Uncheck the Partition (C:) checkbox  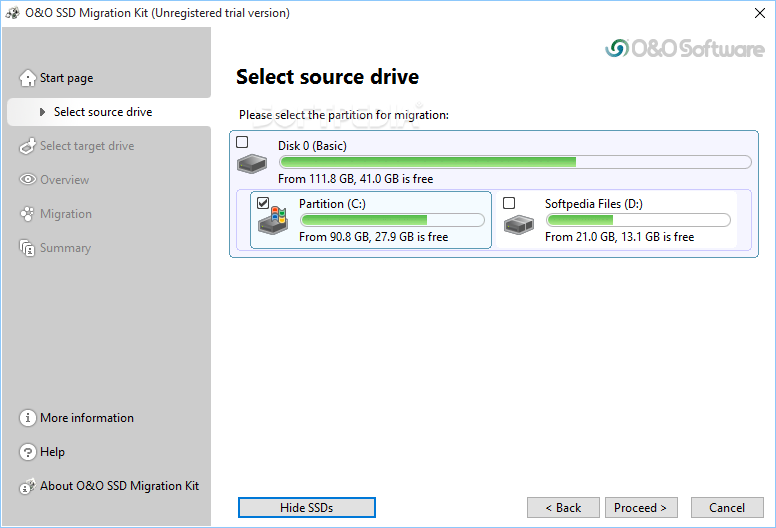tap(263, 203)
